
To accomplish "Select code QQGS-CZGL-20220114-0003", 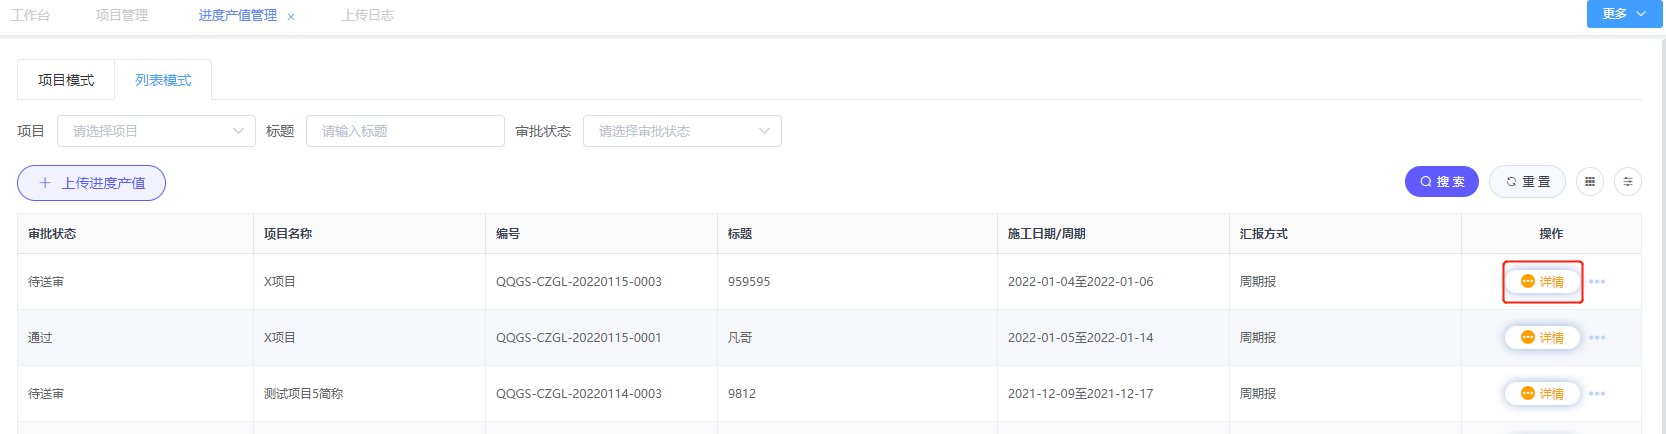I will pyautogui.click(x=579, y=394).
